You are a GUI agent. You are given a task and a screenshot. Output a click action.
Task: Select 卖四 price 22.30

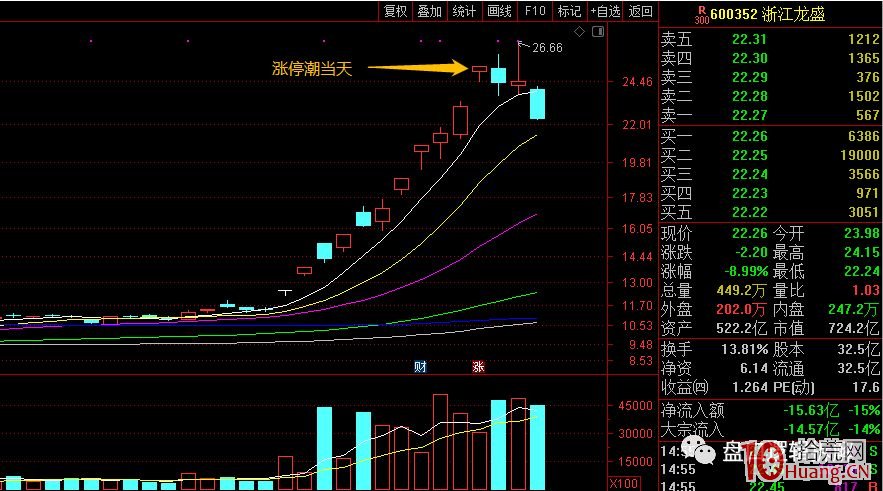pos(749,58)
